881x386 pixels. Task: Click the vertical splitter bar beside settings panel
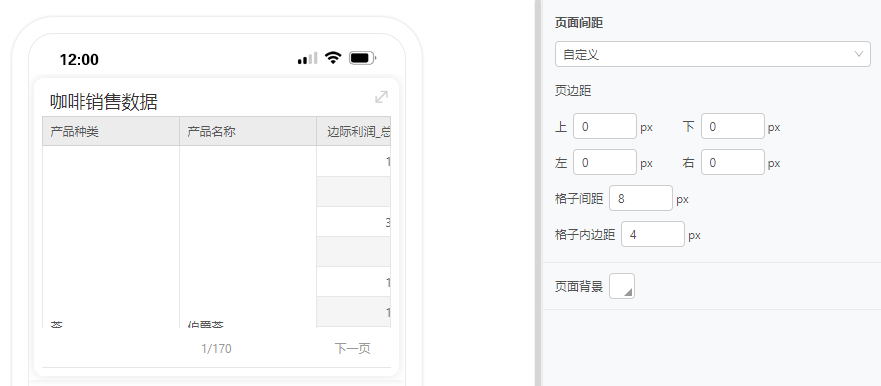[x=538, y=193]
